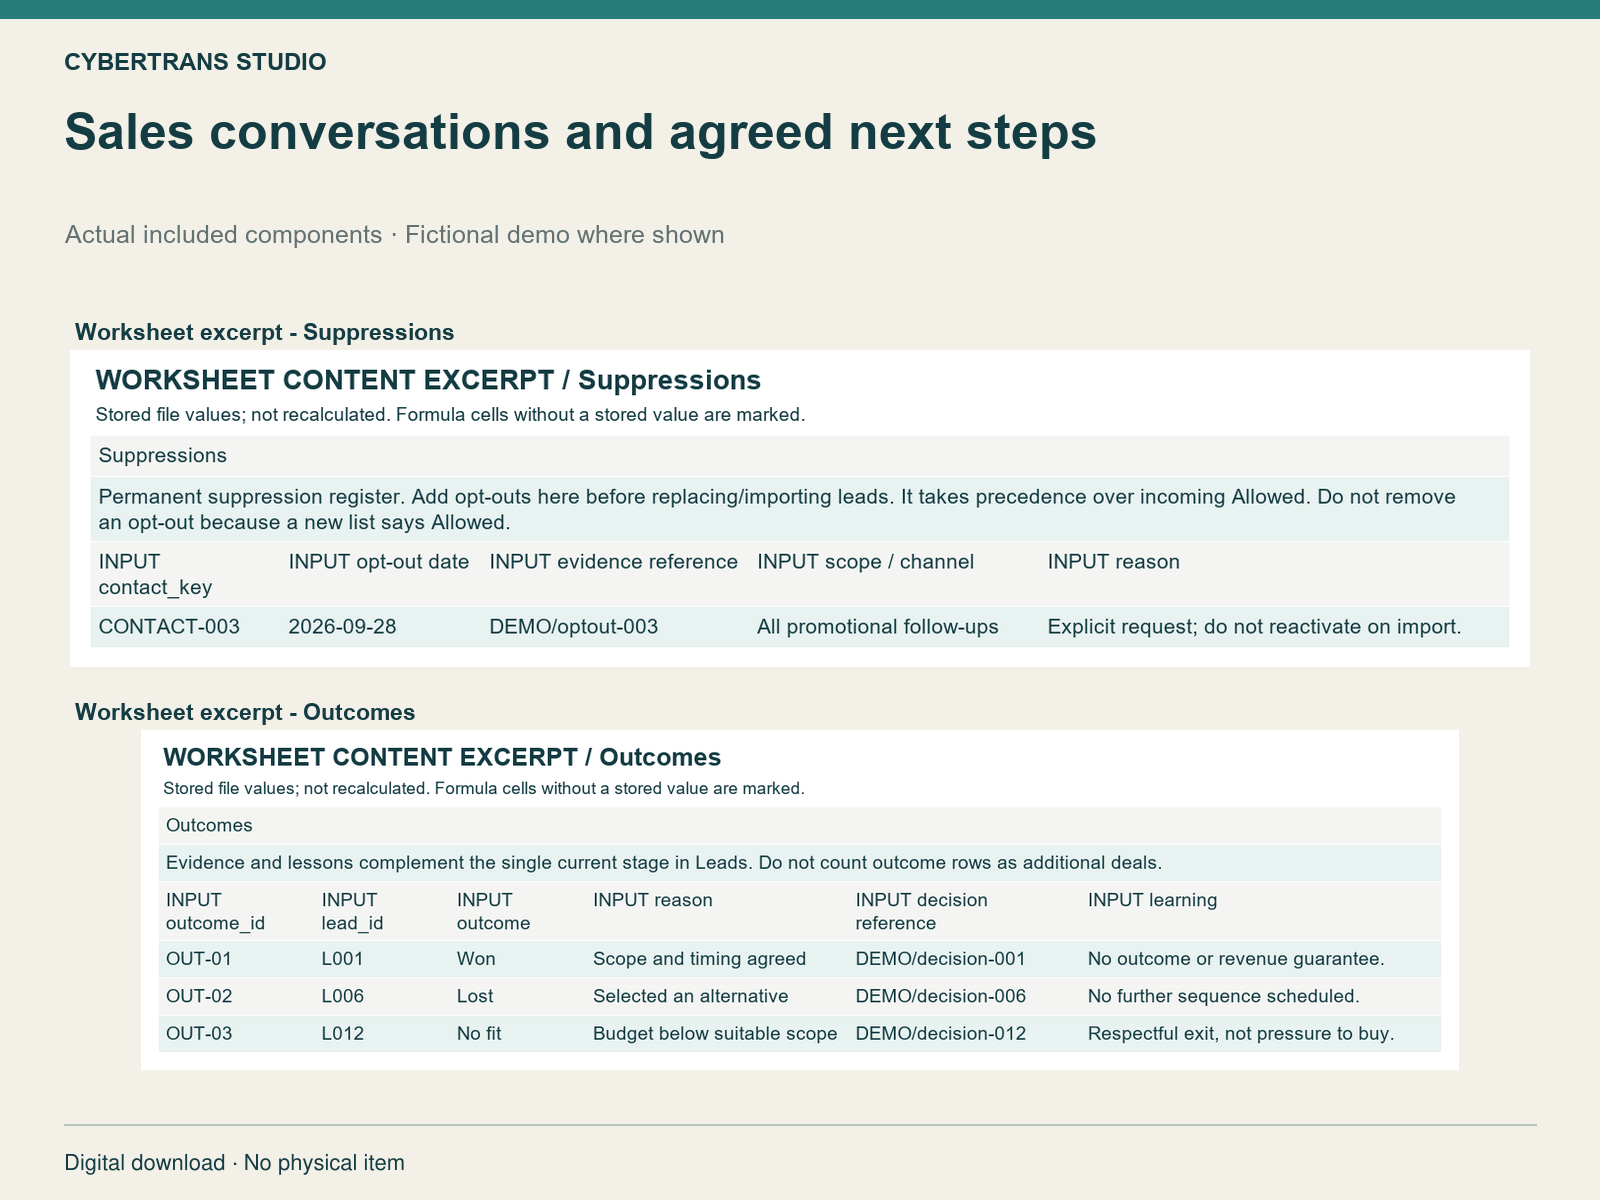Click the CYBERTRANS STUDIO brand text

pos(195,62)
